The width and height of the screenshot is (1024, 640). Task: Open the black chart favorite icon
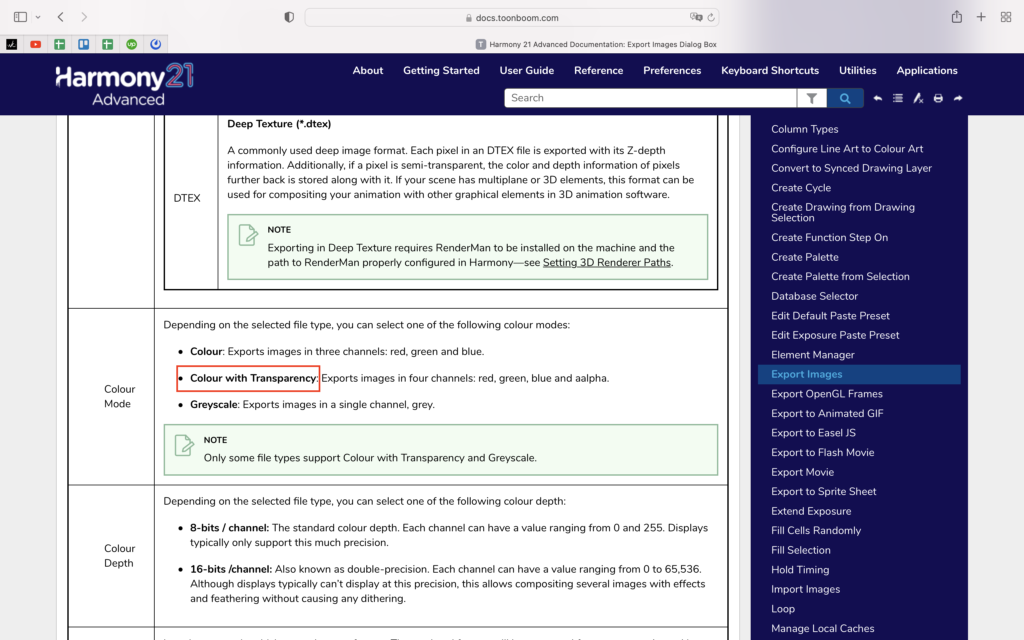pos(12,44)
